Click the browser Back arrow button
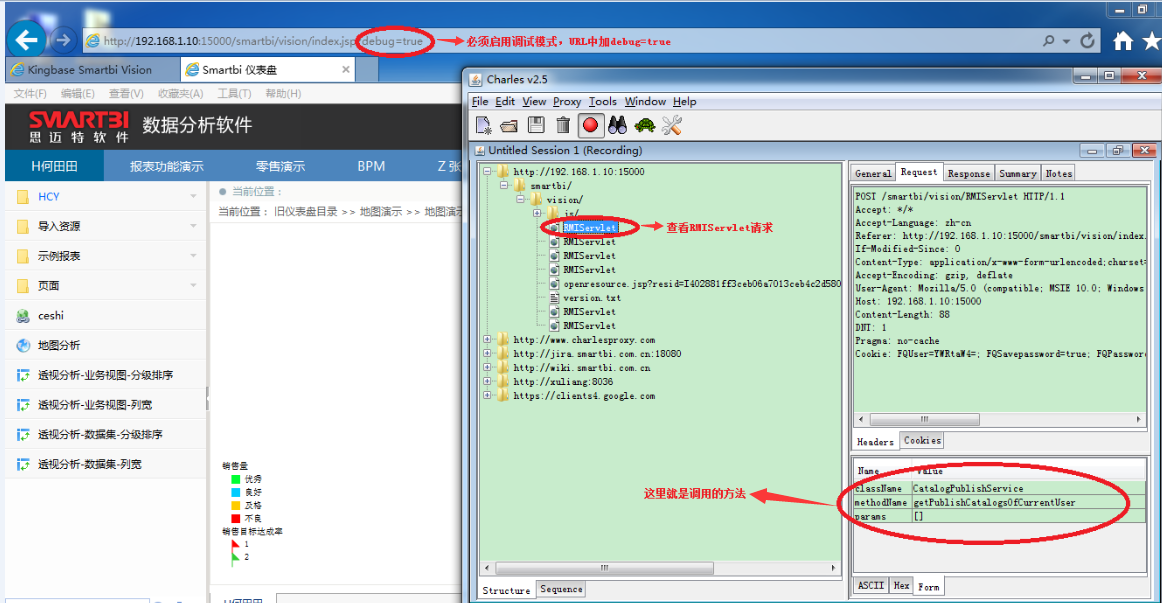Screen dimensions: 1162x603 coord(26,40)
